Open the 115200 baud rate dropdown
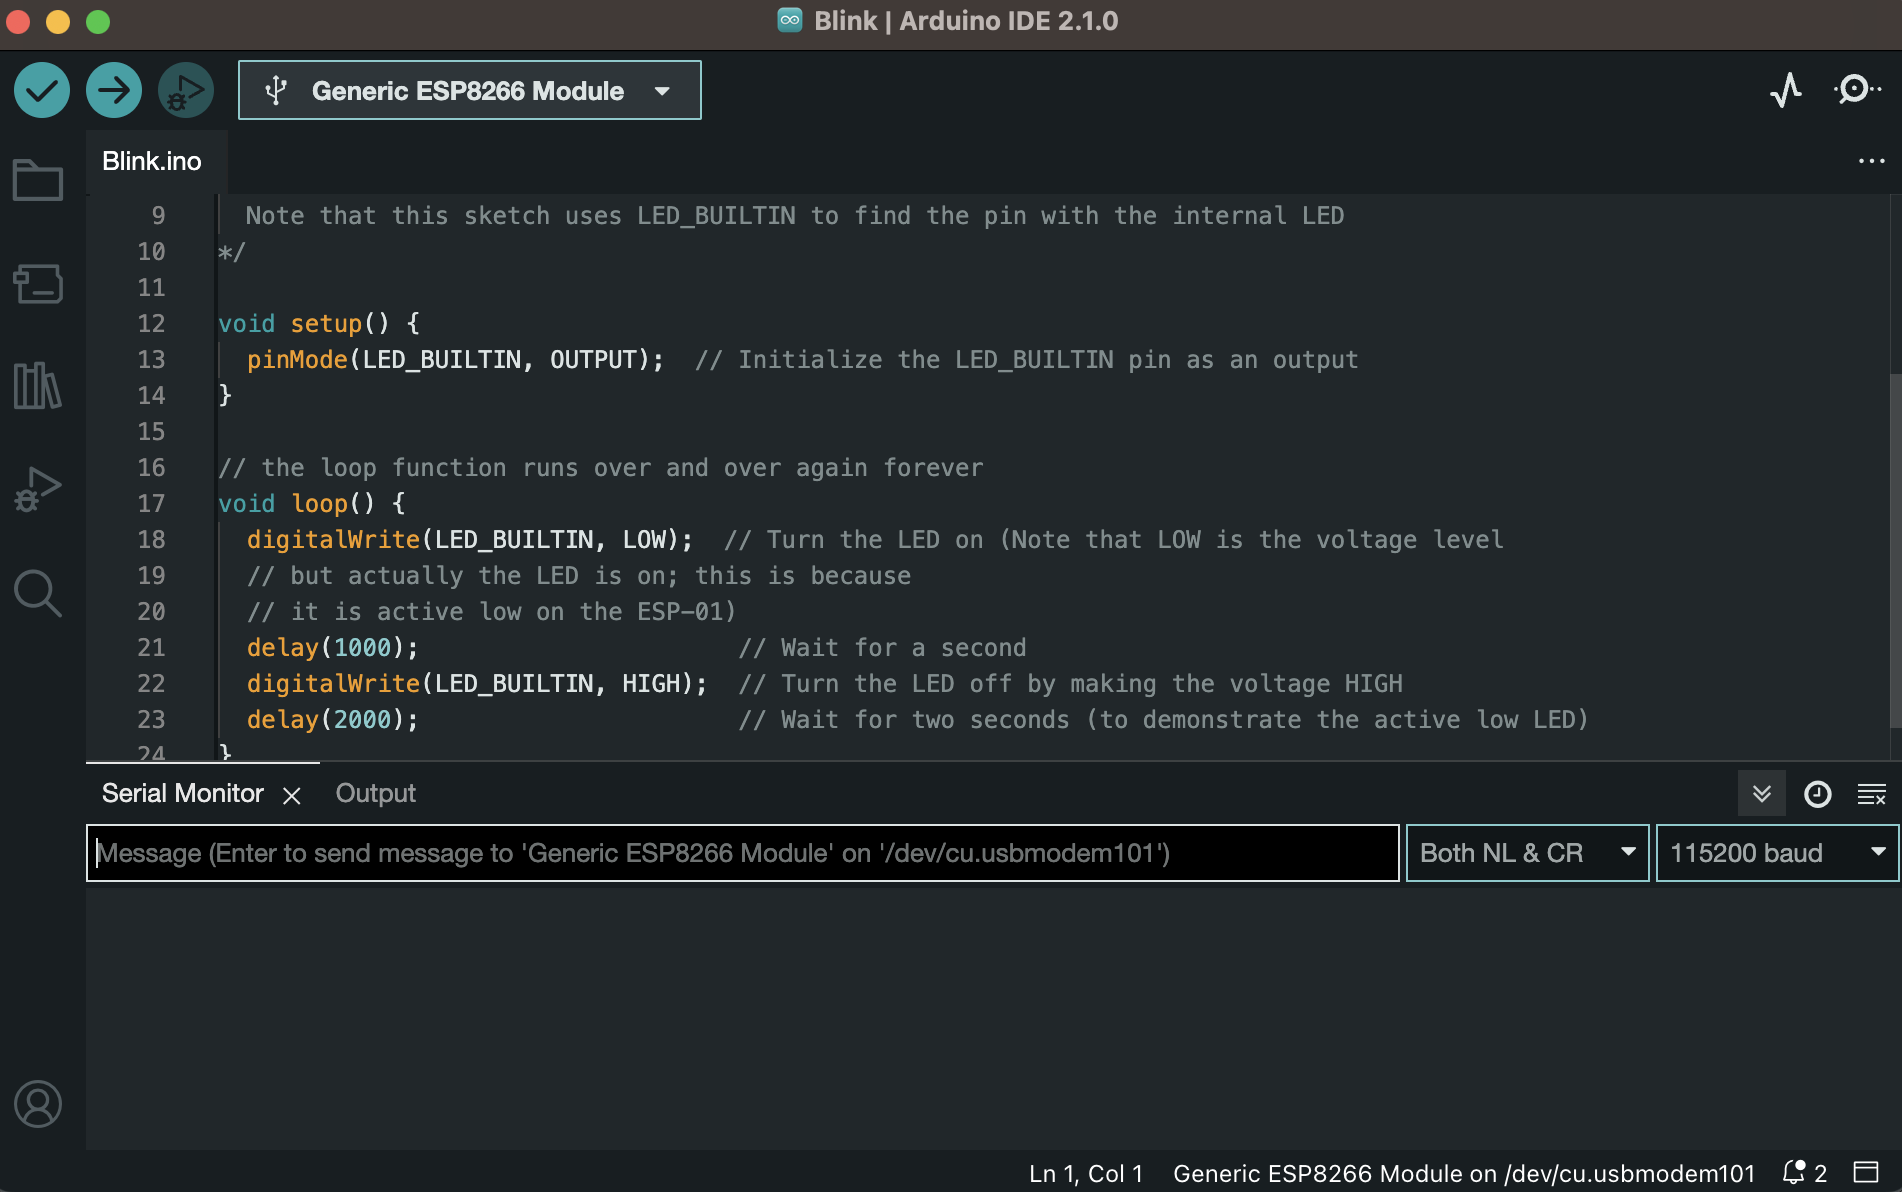The width and height of the screenshot is (1902, 1192). (x=1777, y=853)
